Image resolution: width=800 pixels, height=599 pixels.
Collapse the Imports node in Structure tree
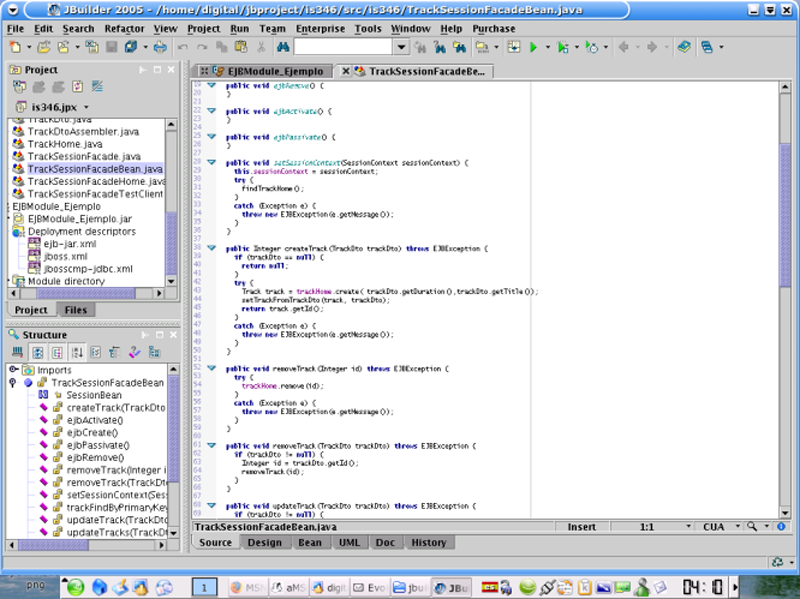click(x=13, y=370)
